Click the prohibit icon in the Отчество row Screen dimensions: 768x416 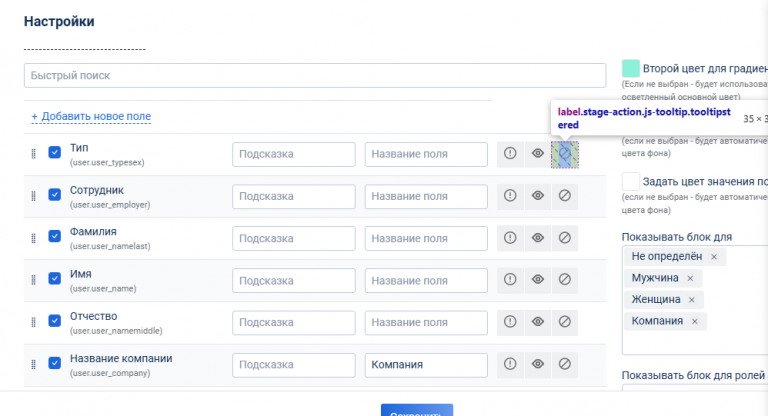tap(565, 321)
